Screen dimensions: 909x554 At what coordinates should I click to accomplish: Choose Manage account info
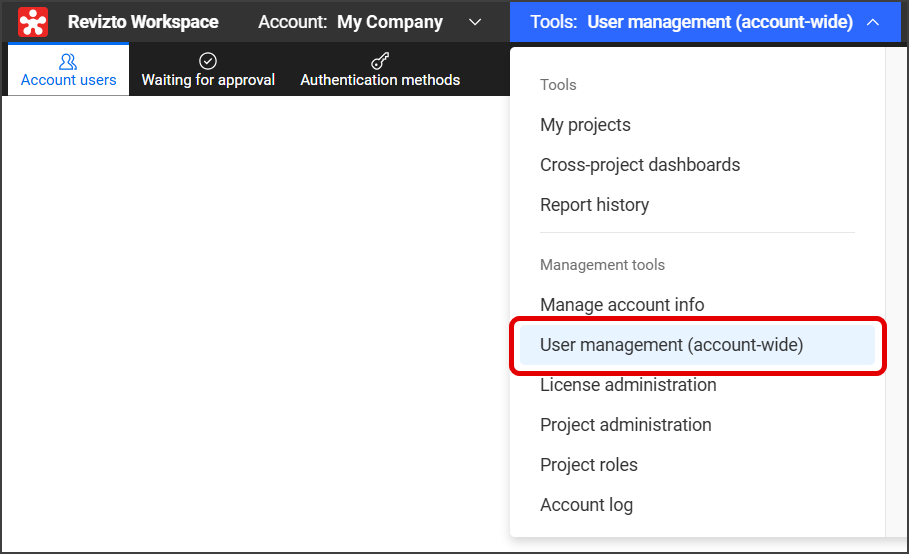point(622,305)
